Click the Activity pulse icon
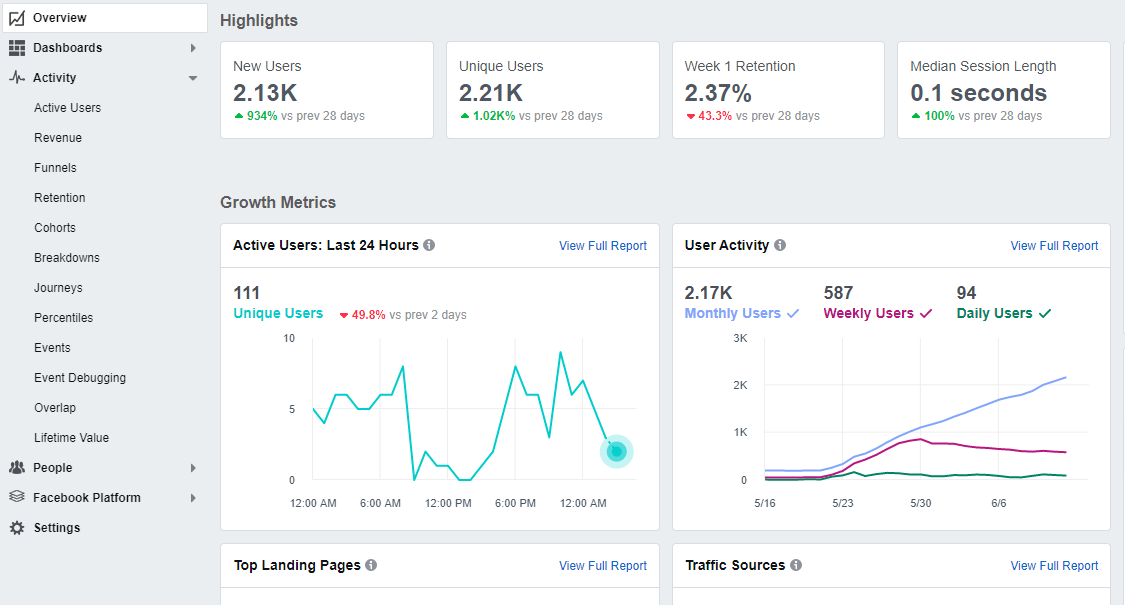Image resolution: width=1125 pixels, height=605 pixels. (x=17, y=78)
